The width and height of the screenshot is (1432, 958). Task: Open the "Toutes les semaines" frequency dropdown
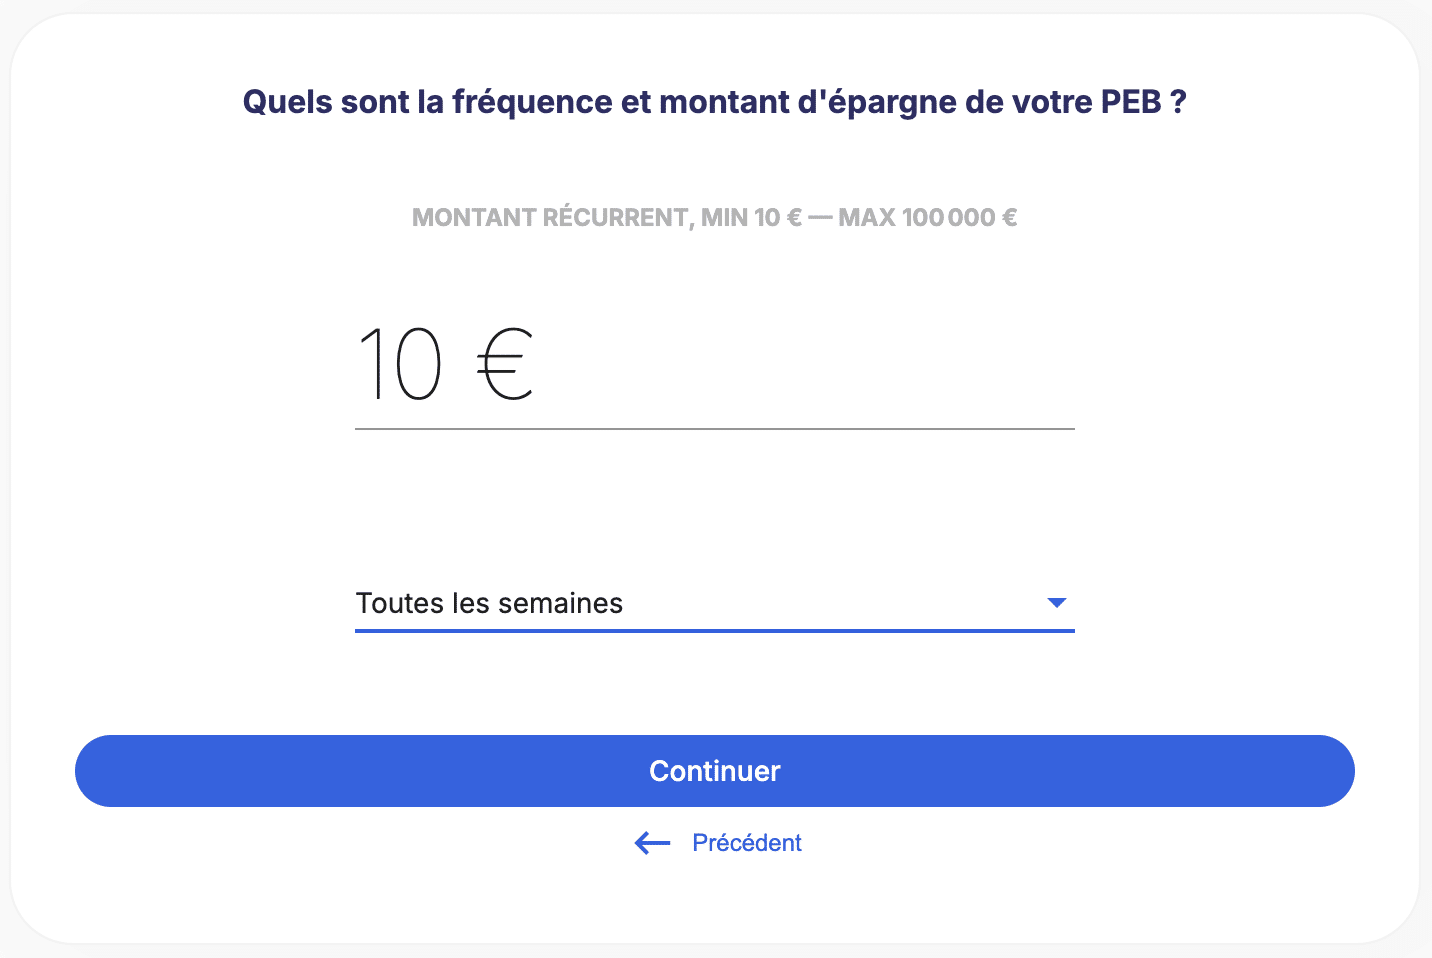714,603
